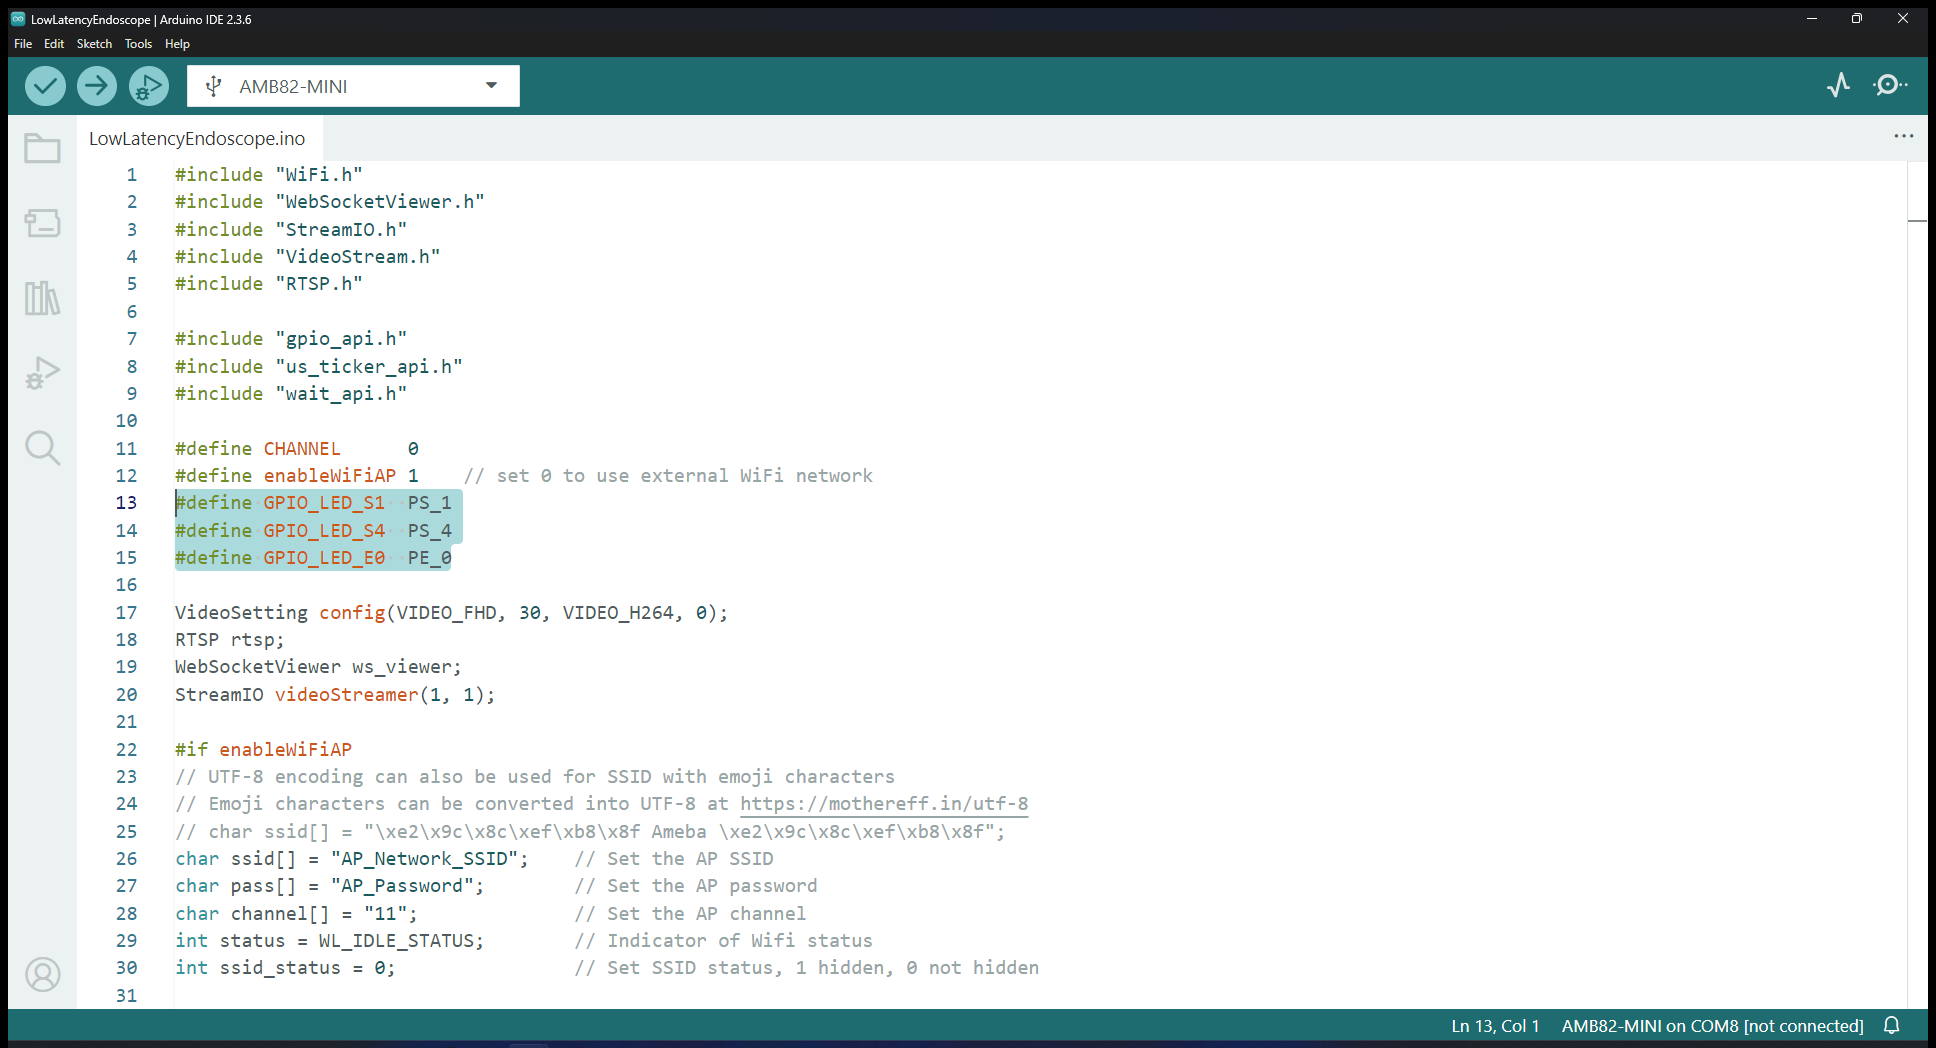Click the user account profile icon

(x=42, y=974)
